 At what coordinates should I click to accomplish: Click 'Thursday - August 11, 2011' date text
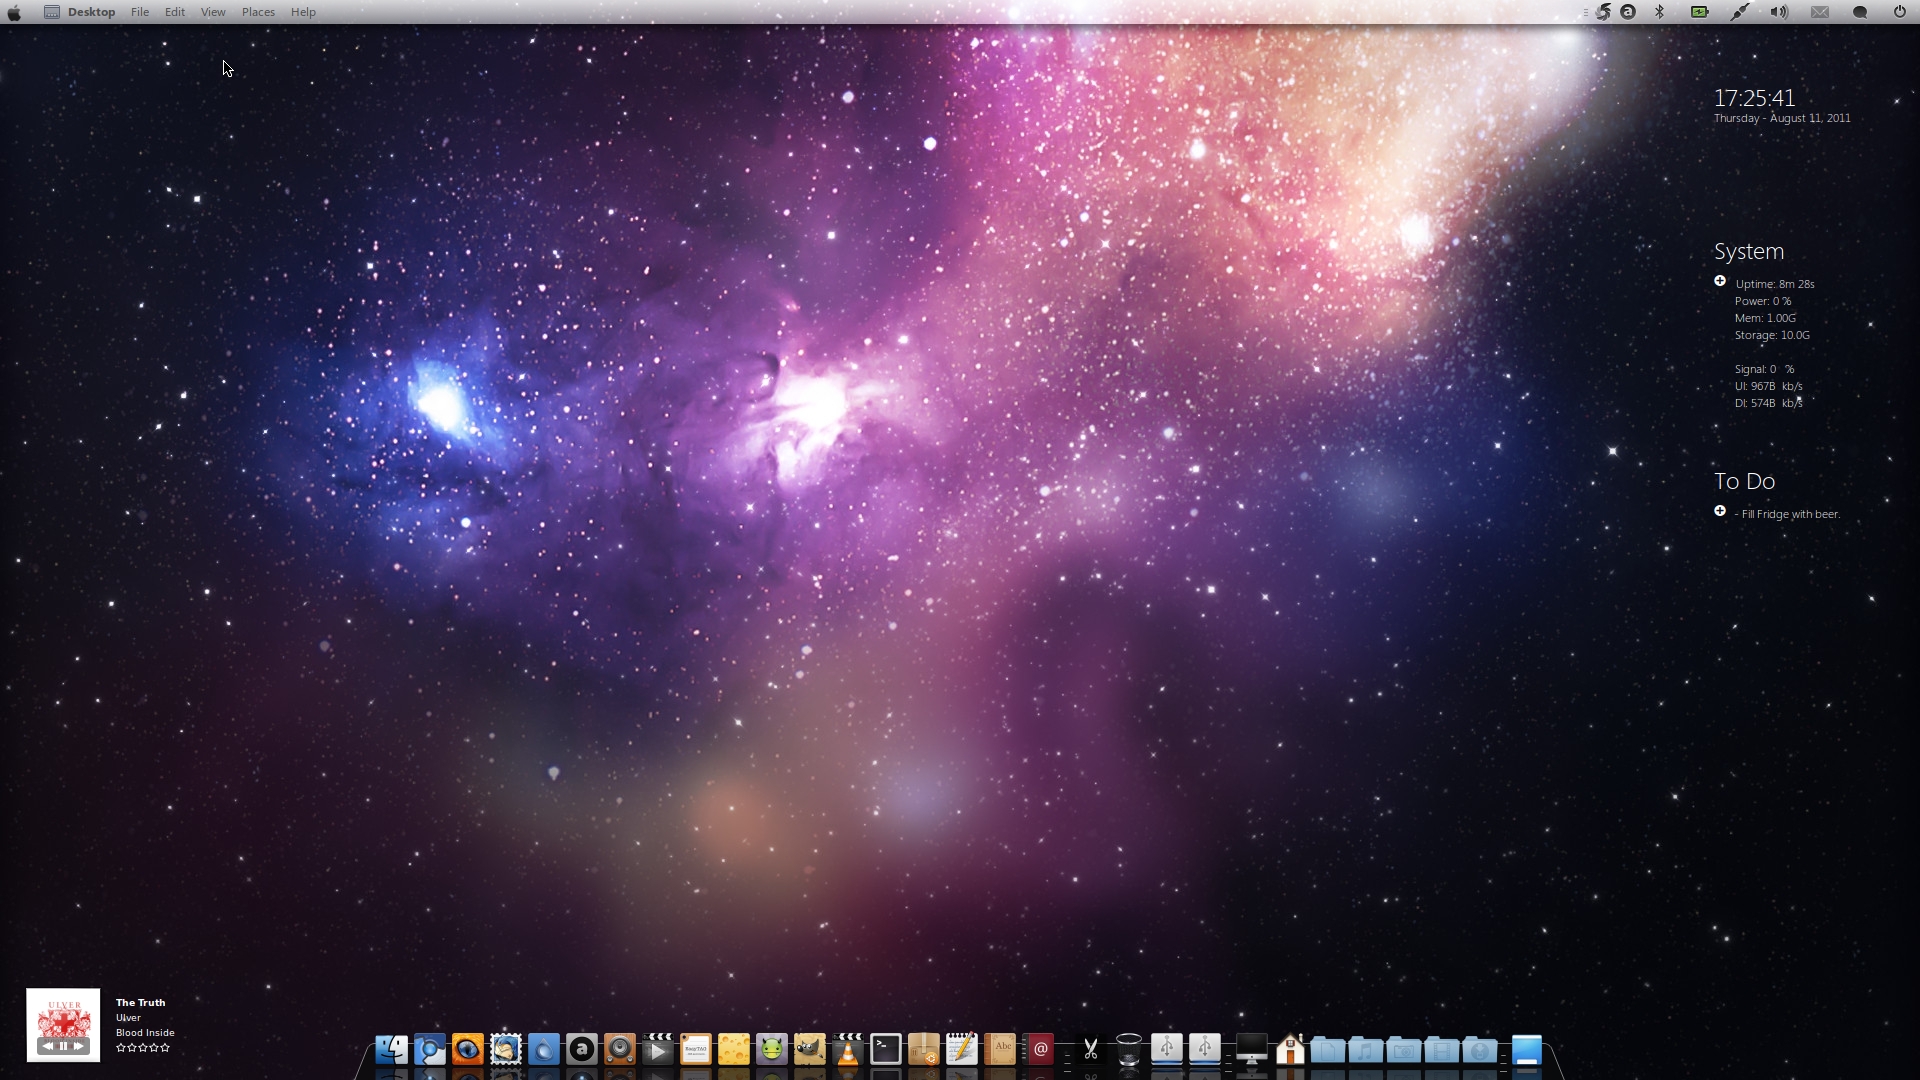(1782, 118)
